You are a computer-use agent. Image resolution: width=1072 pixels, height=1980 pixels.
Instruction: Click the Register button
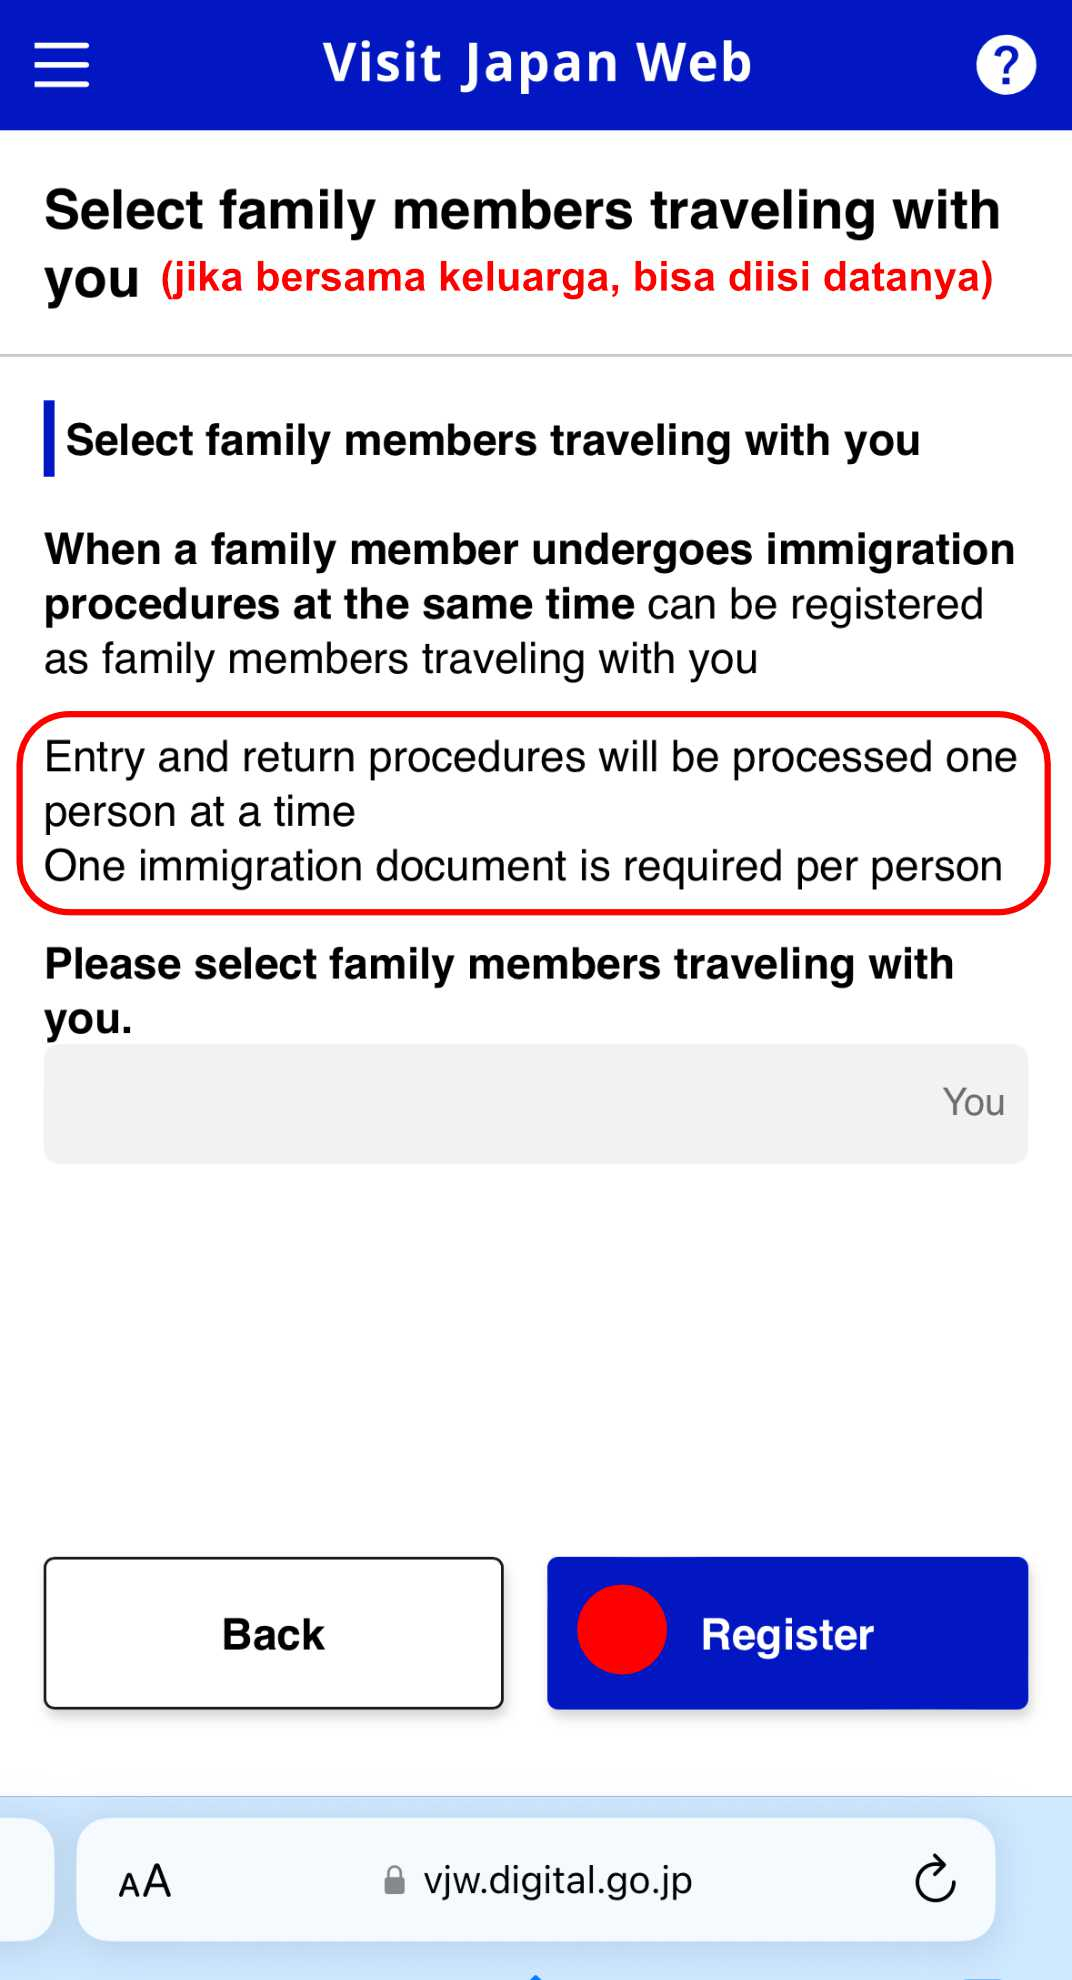click(787, 1632)
